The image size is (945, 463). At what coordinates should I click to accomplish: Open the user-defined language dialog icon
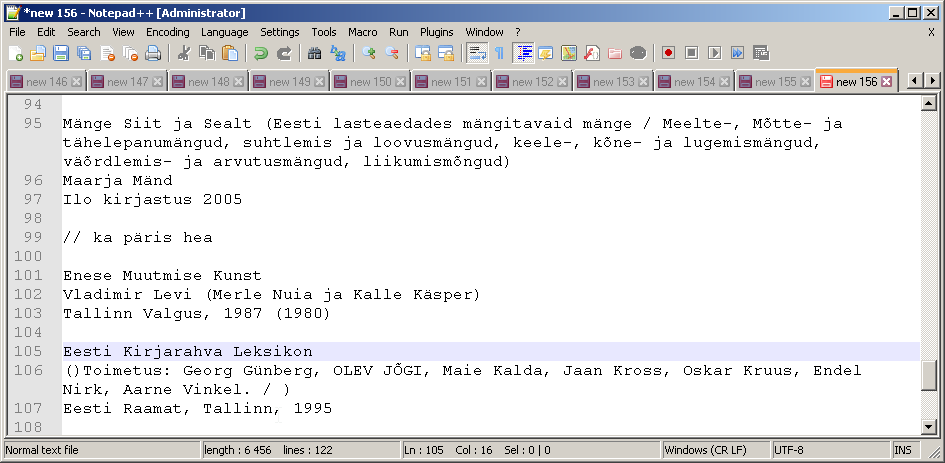546,53
